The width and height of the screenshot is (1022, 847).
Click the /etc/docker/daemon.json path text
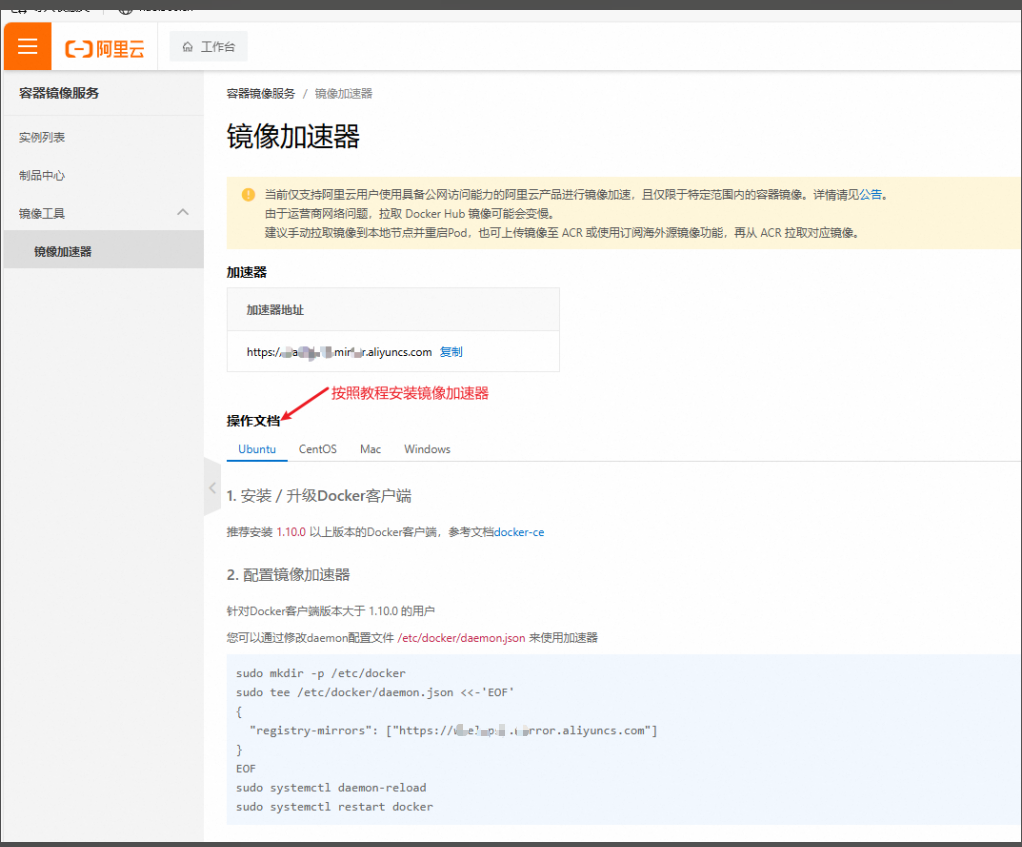click(461, 638)
